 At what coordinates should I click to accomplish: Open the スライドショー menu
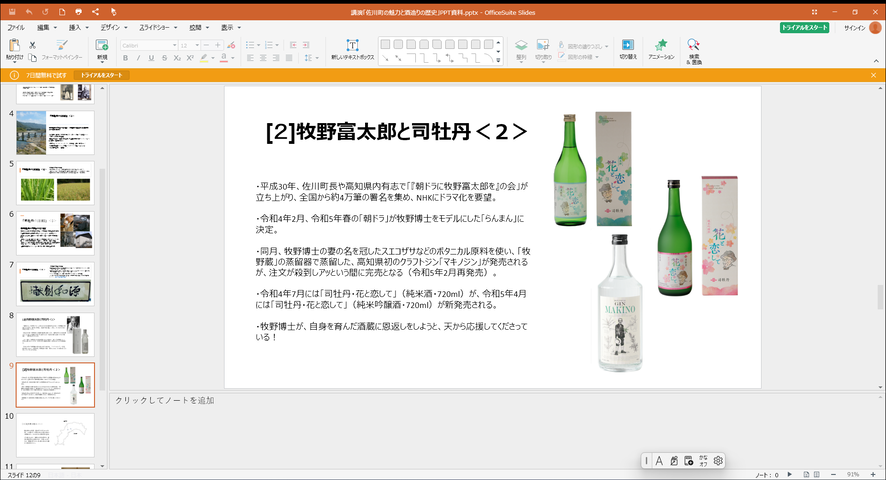[x=158, y=27]
